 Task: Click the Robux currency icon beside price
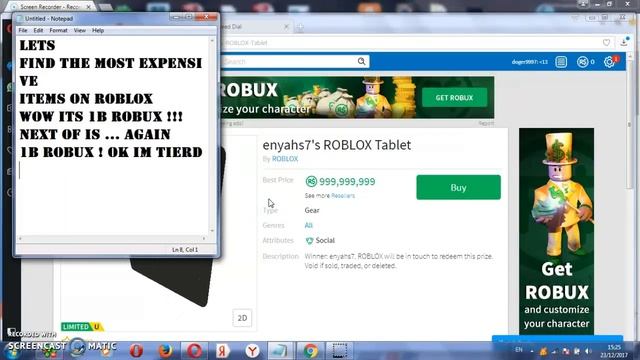coord(311,181)
